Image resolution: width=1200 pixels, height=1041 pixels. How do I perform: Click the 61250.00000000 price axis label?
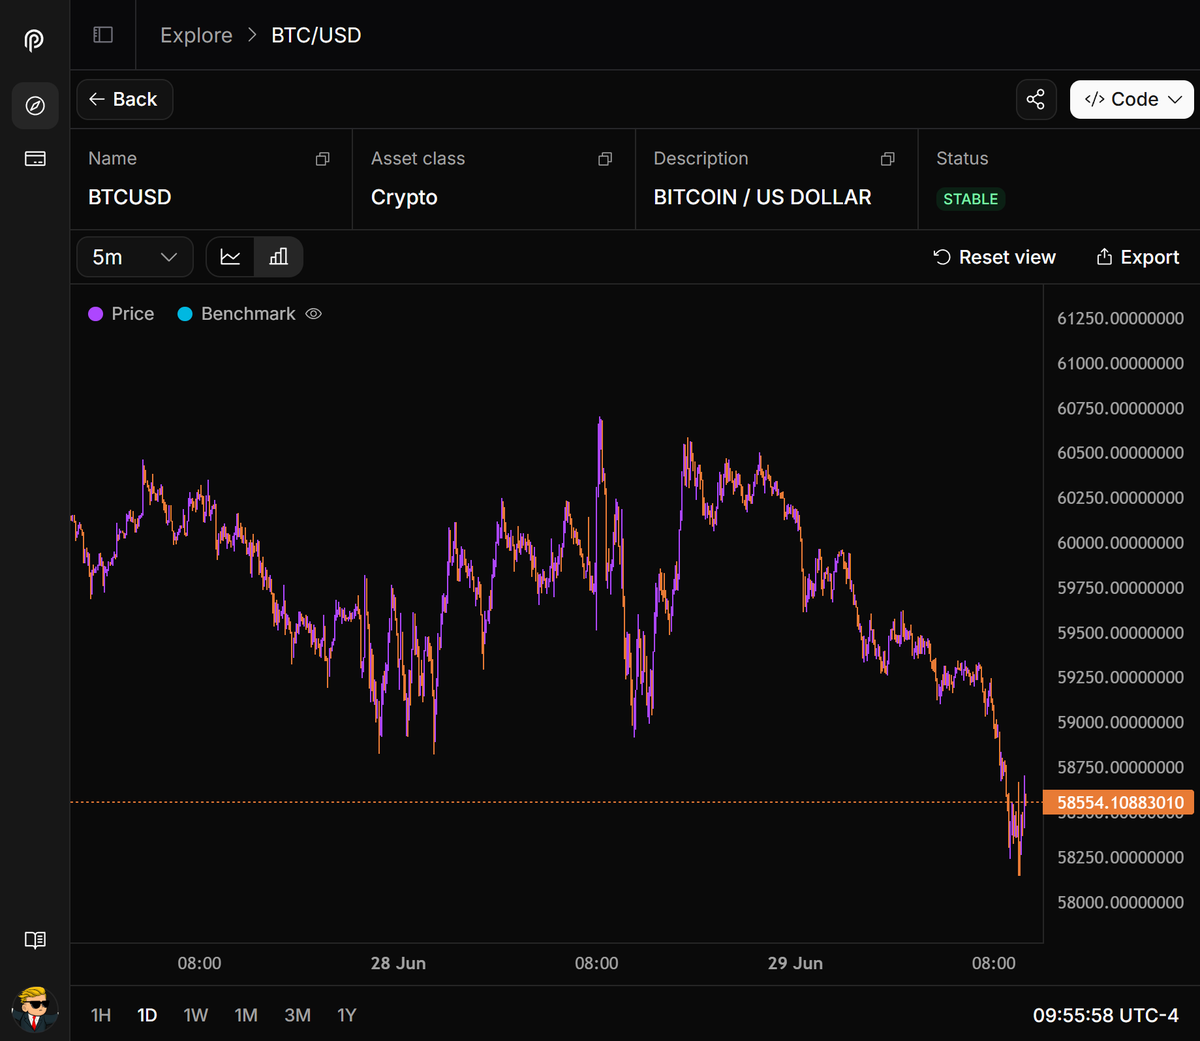[x=1120, y=318]
